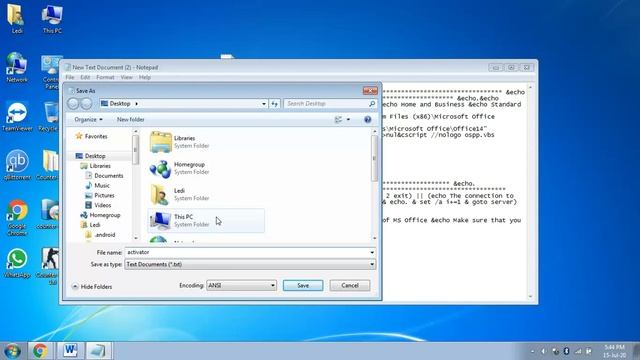Click the Cancel button
Screen dimensions: 640x360
tap(350, 285)
